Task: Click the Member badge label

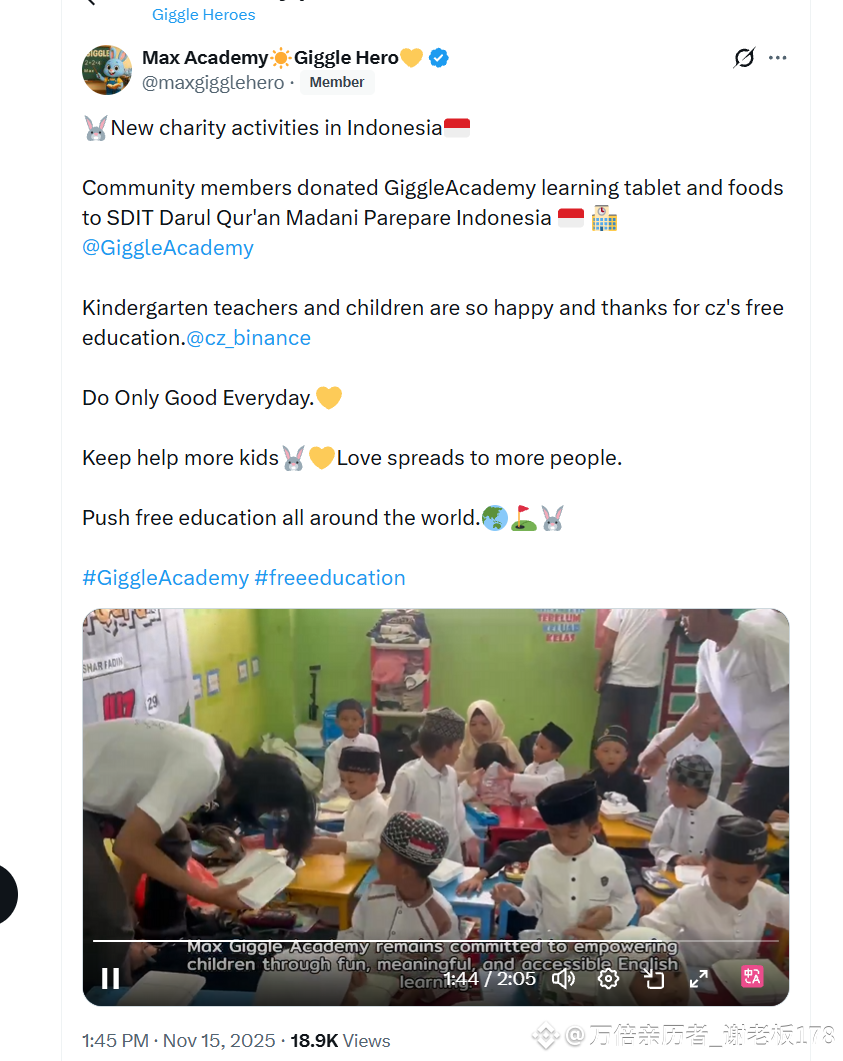Action: (337, 82)
